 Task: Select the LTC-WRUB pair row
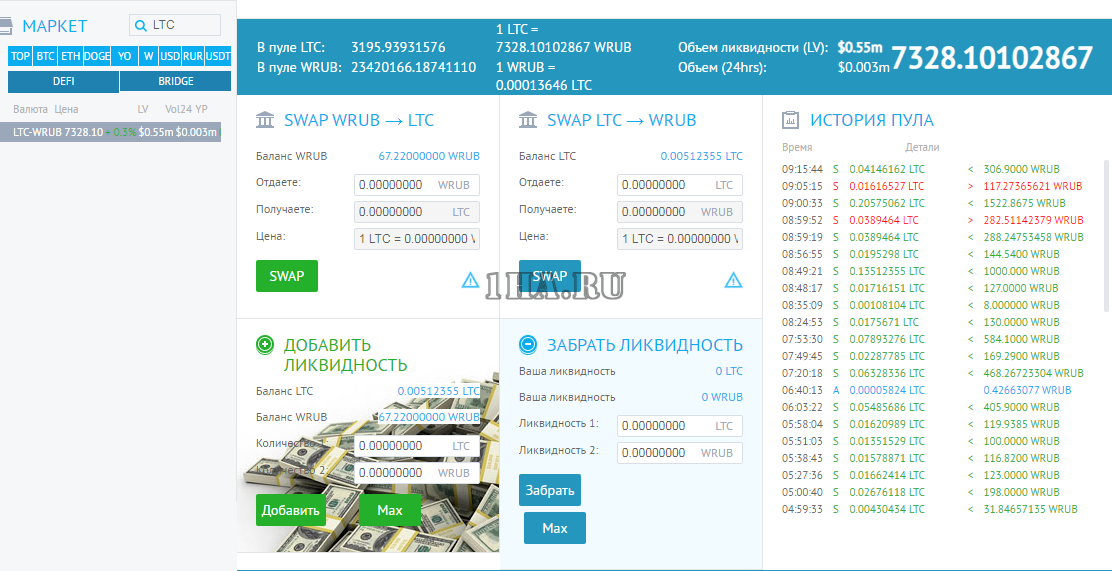[x=116, y=132]
